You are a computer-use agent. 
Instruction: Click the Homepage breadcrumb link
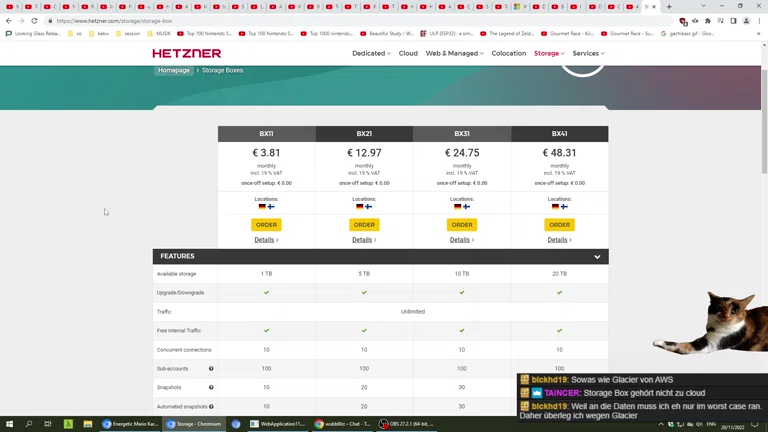tap(173, 71)
